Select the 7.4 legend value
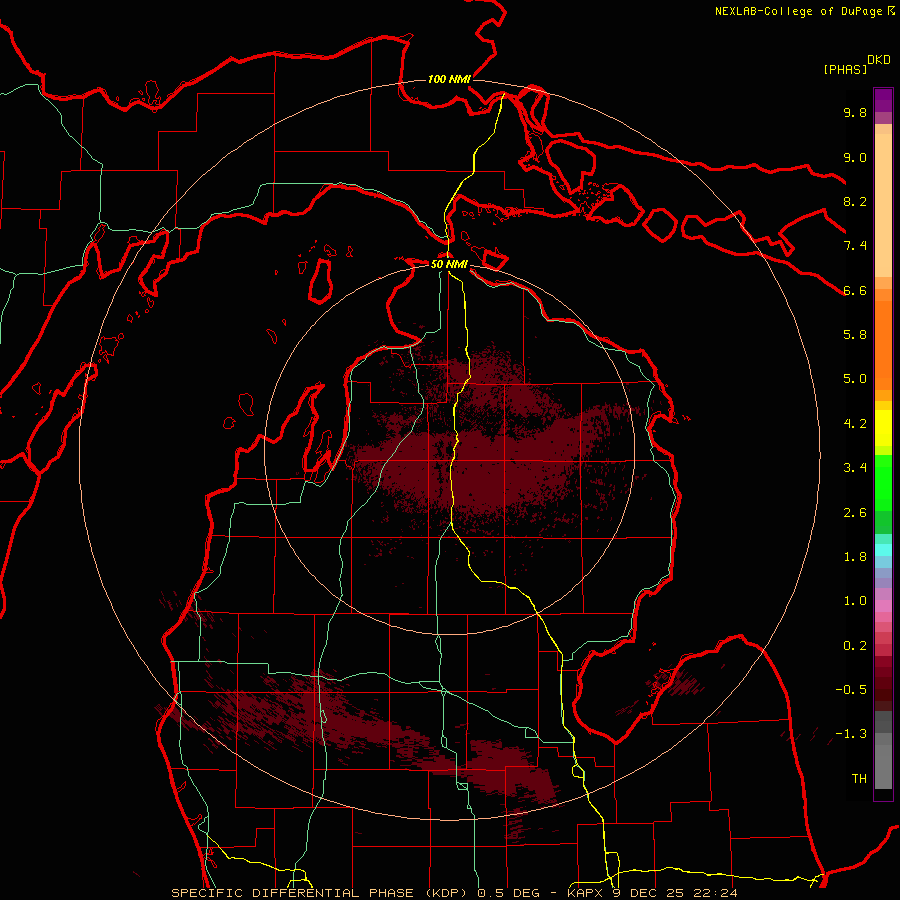 pyautogui.click(x=855, y=246)
